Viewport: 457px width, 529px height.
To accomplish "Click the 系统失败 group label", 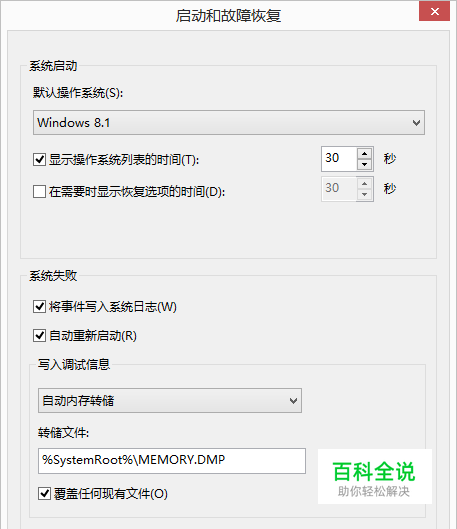I will tap(53, 276).
